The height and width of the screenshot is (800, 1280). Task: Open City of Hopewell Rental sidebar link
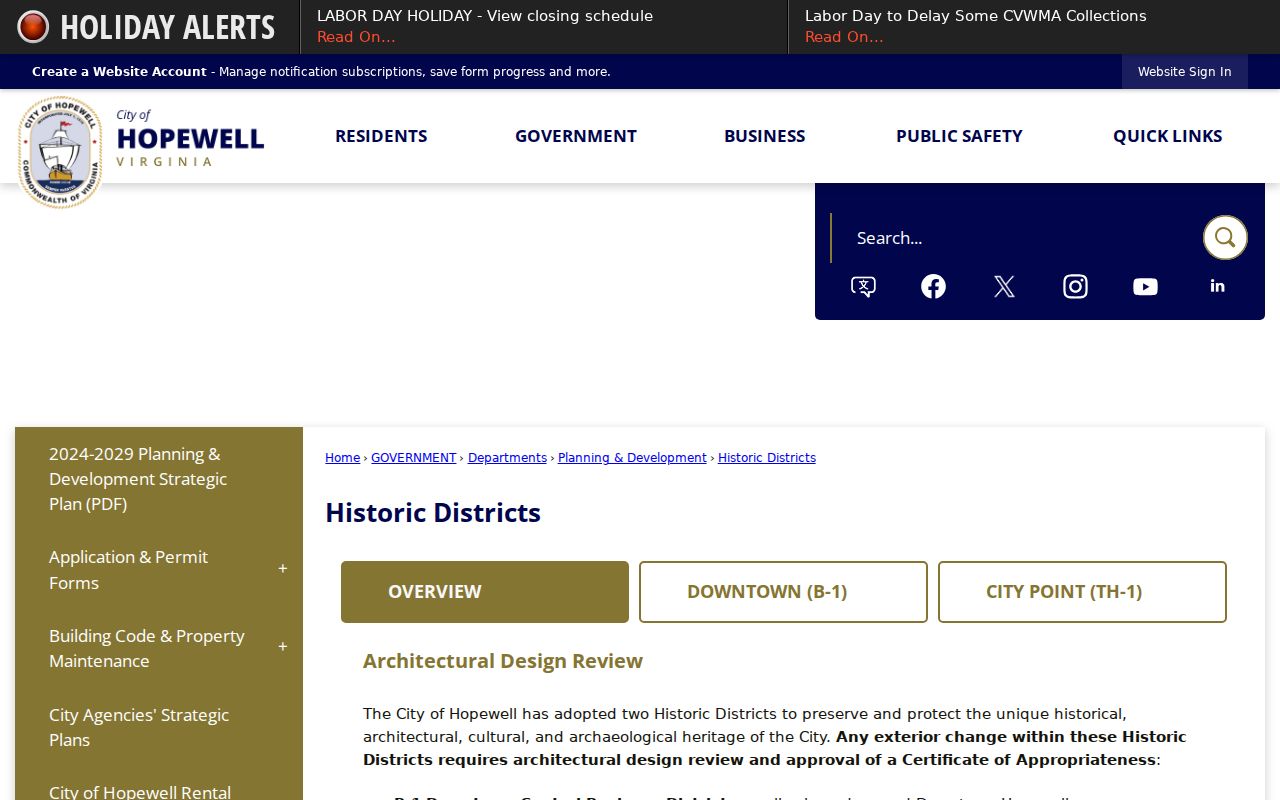(x=140, y=791)
